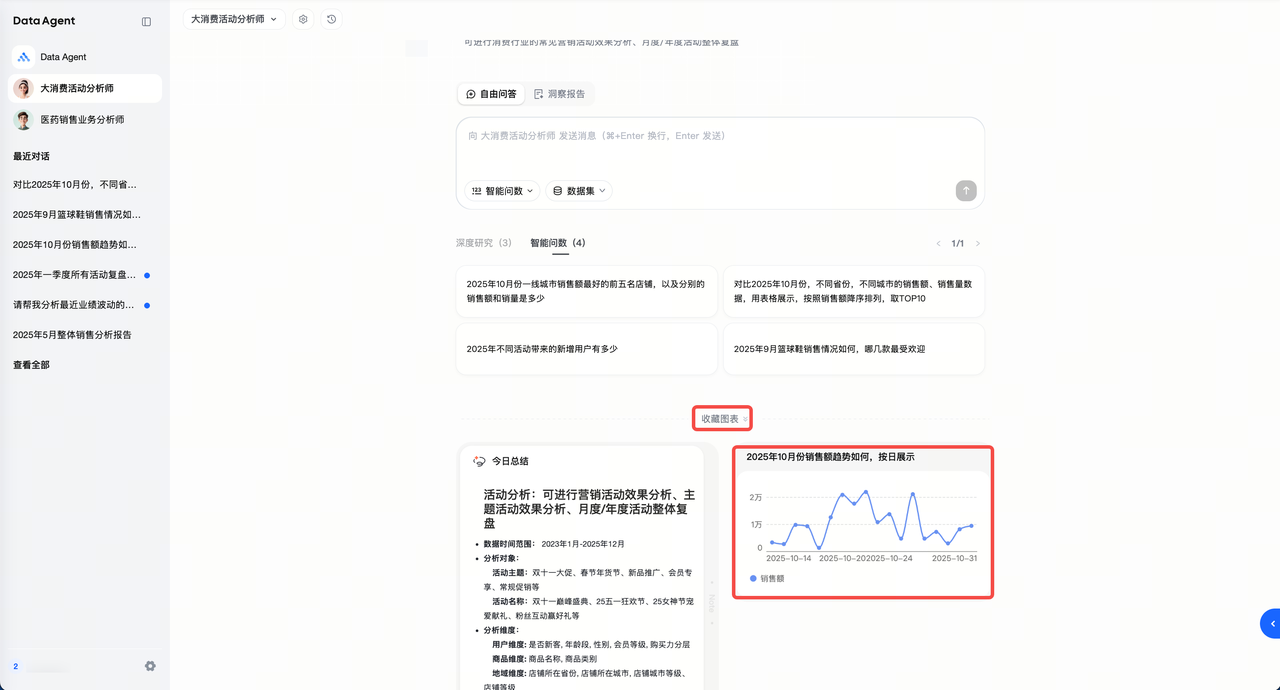Select 医药销售业务分析师 agent avatar
Image resolution: width=1280 pixels, height=690 pixels.
[23, 119]
